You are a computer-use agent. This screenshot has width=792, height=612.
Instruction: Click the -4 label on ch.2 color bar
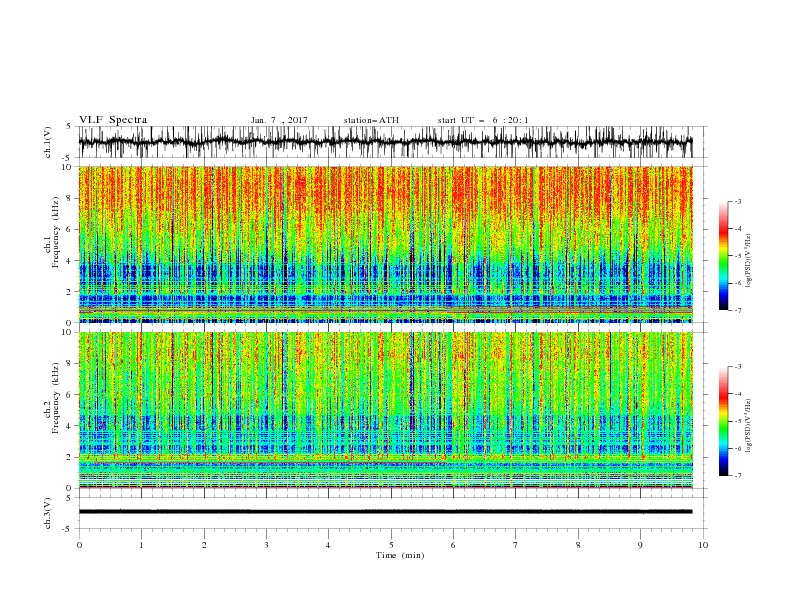tap(738, 394)
